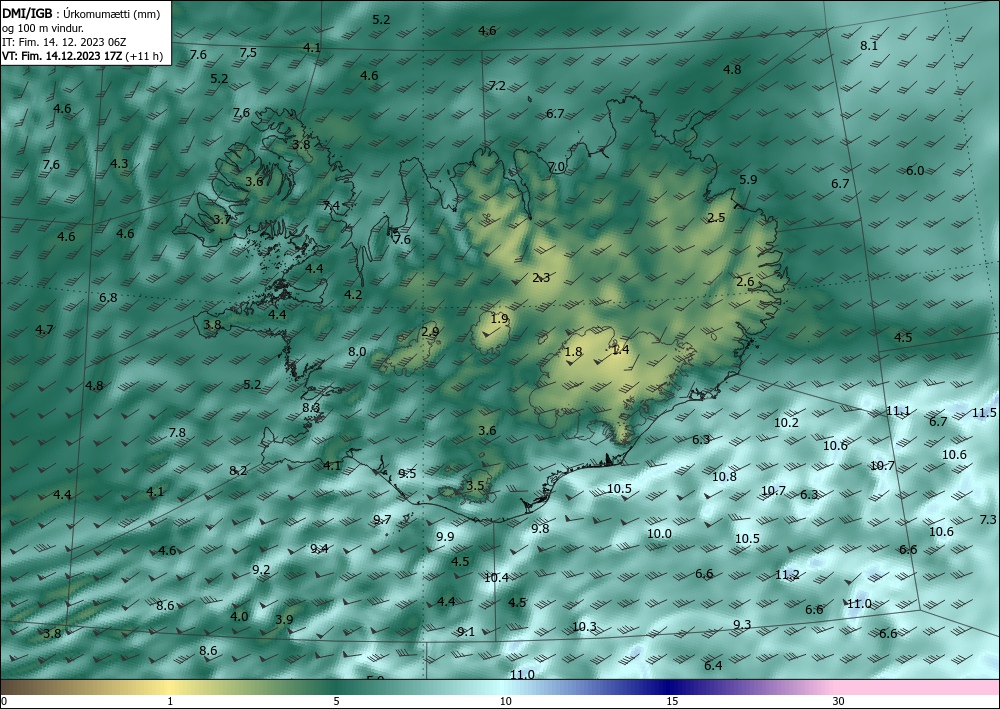Click the 6.0 value offshore
Viewport: 1000px width, 709px height.
coord(915,171)
